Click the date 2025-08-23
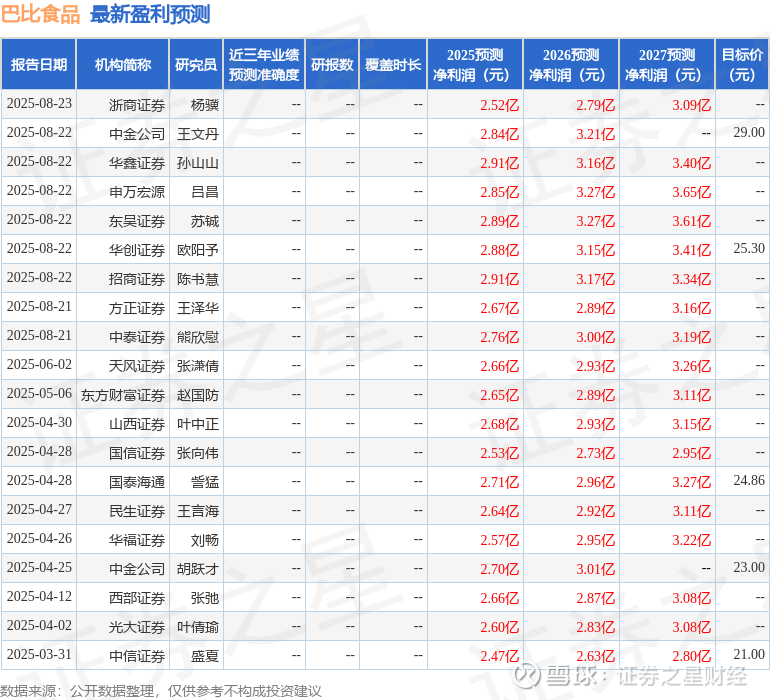 pyautogui.click(x=39, y=104)
